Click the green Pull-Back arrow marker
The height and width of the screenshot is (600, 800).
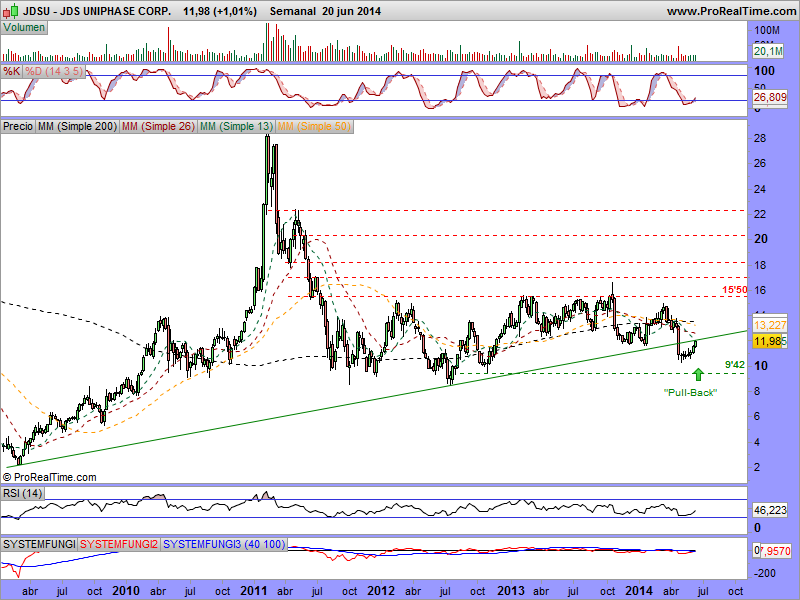point(698,374)
